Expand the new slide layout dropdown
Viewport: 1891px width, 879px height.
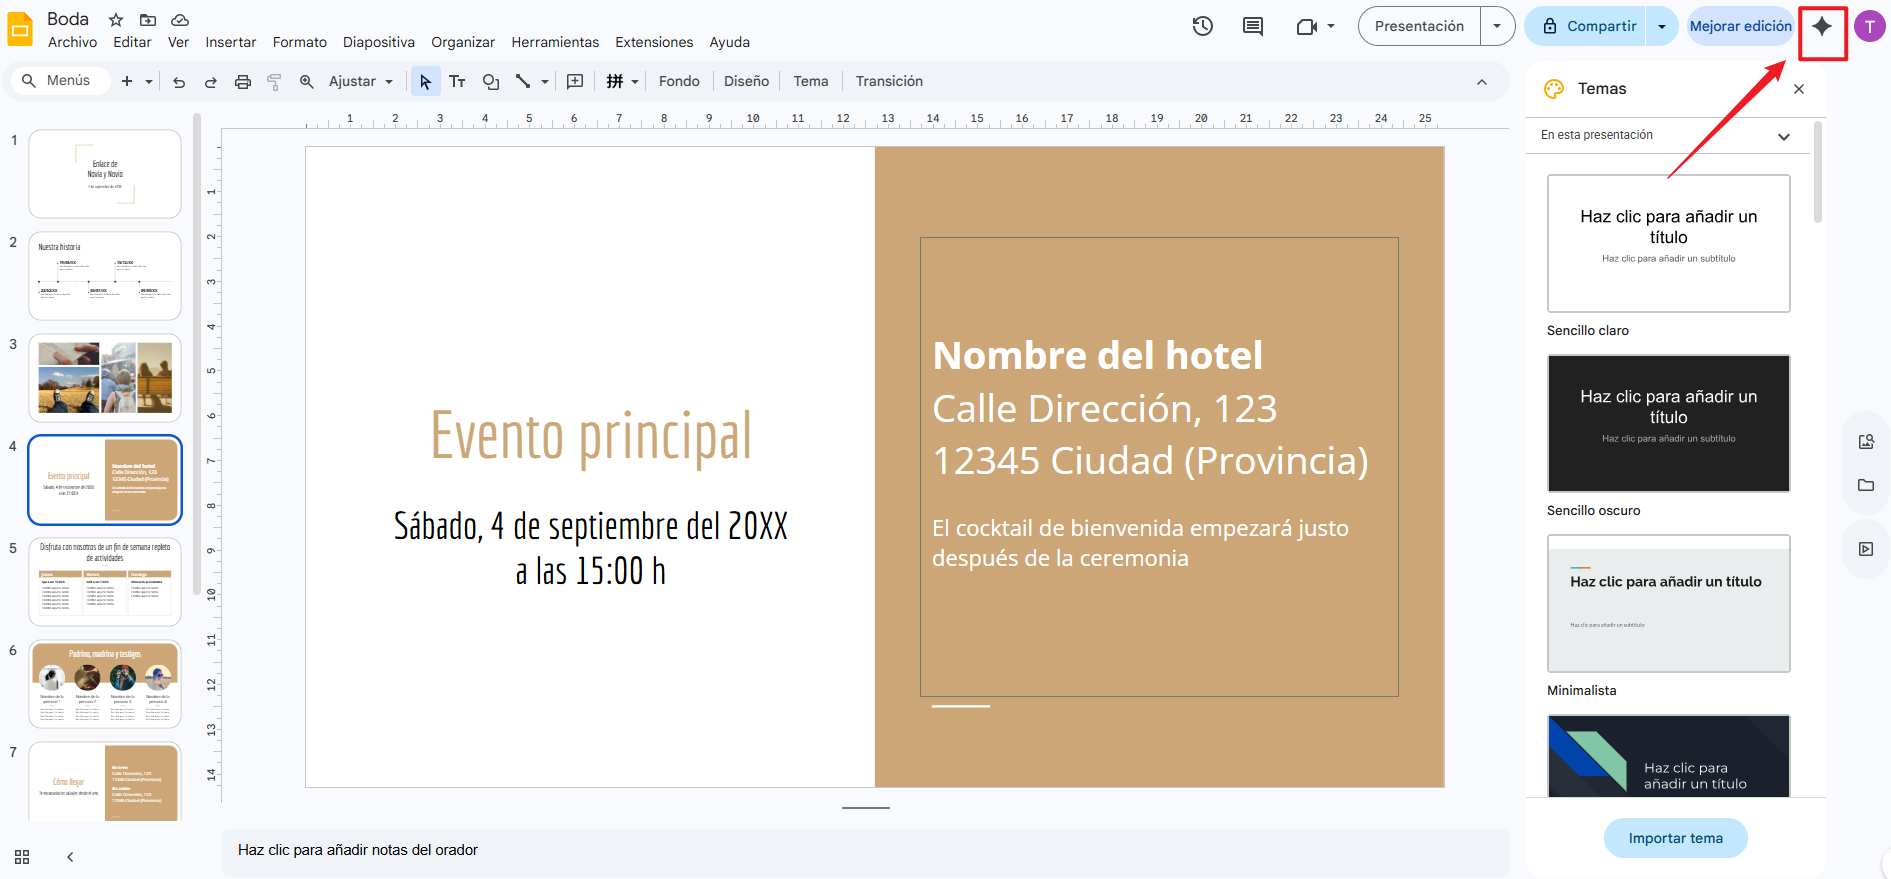149,82
